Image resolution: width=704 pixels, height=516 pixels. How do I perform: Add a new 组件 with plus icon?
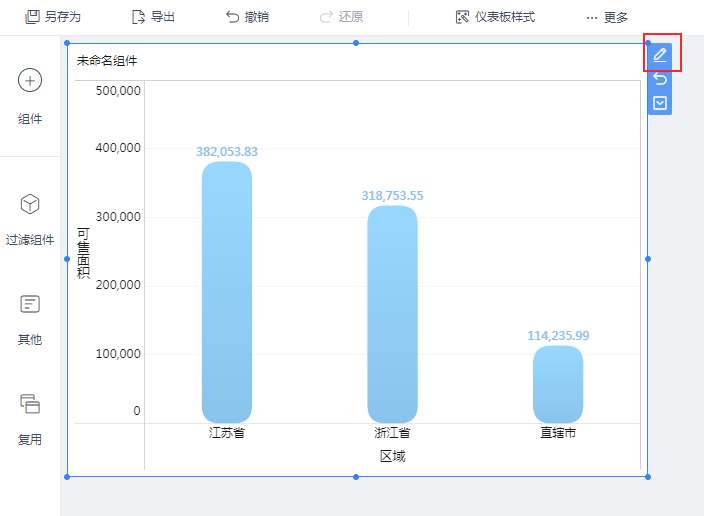pyautogui.click(x=30, y=96)
